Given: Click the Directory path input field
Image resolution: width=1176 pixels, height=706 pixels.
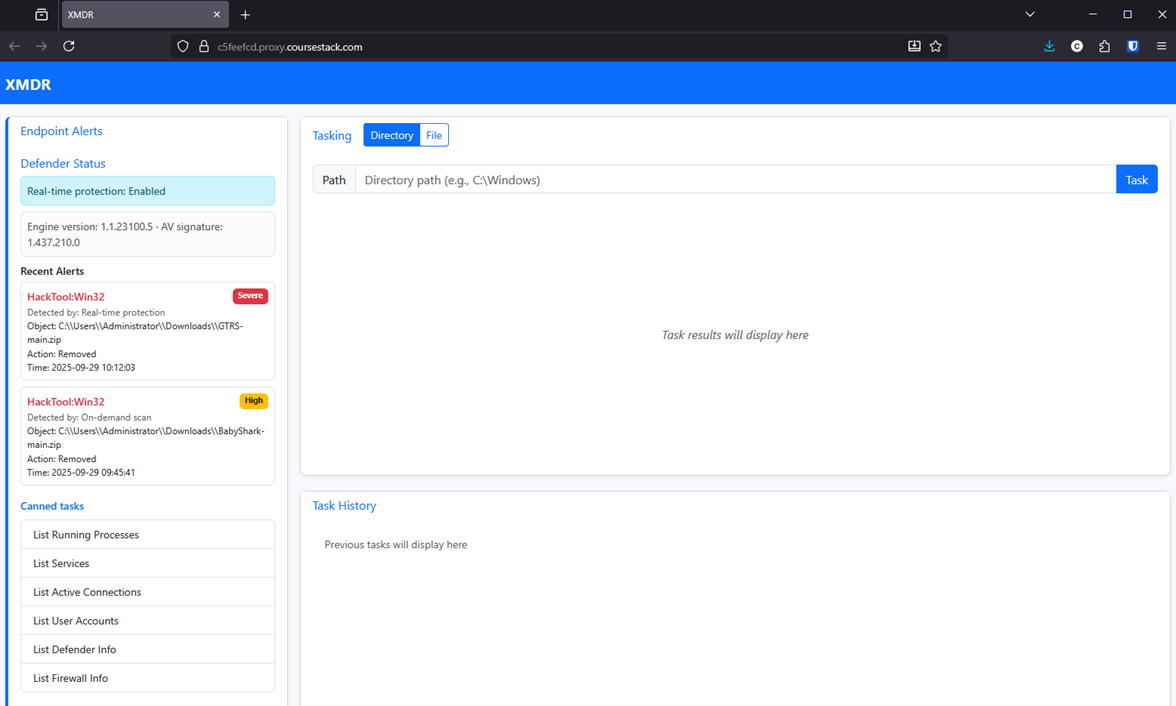Looking at the screenshot, I should (735, 180).
